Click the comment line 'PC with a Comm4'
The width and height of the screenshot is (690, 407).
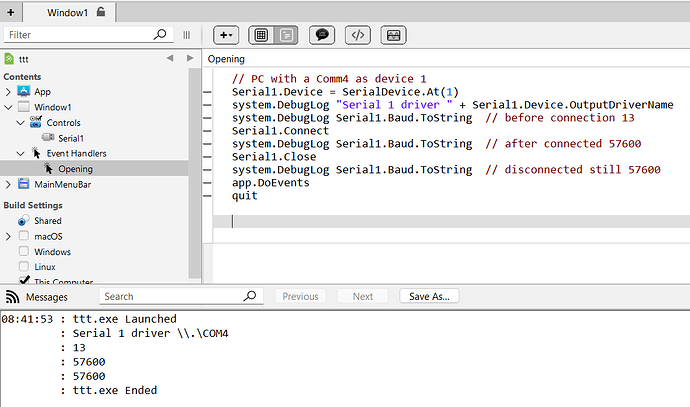(329, 79)
